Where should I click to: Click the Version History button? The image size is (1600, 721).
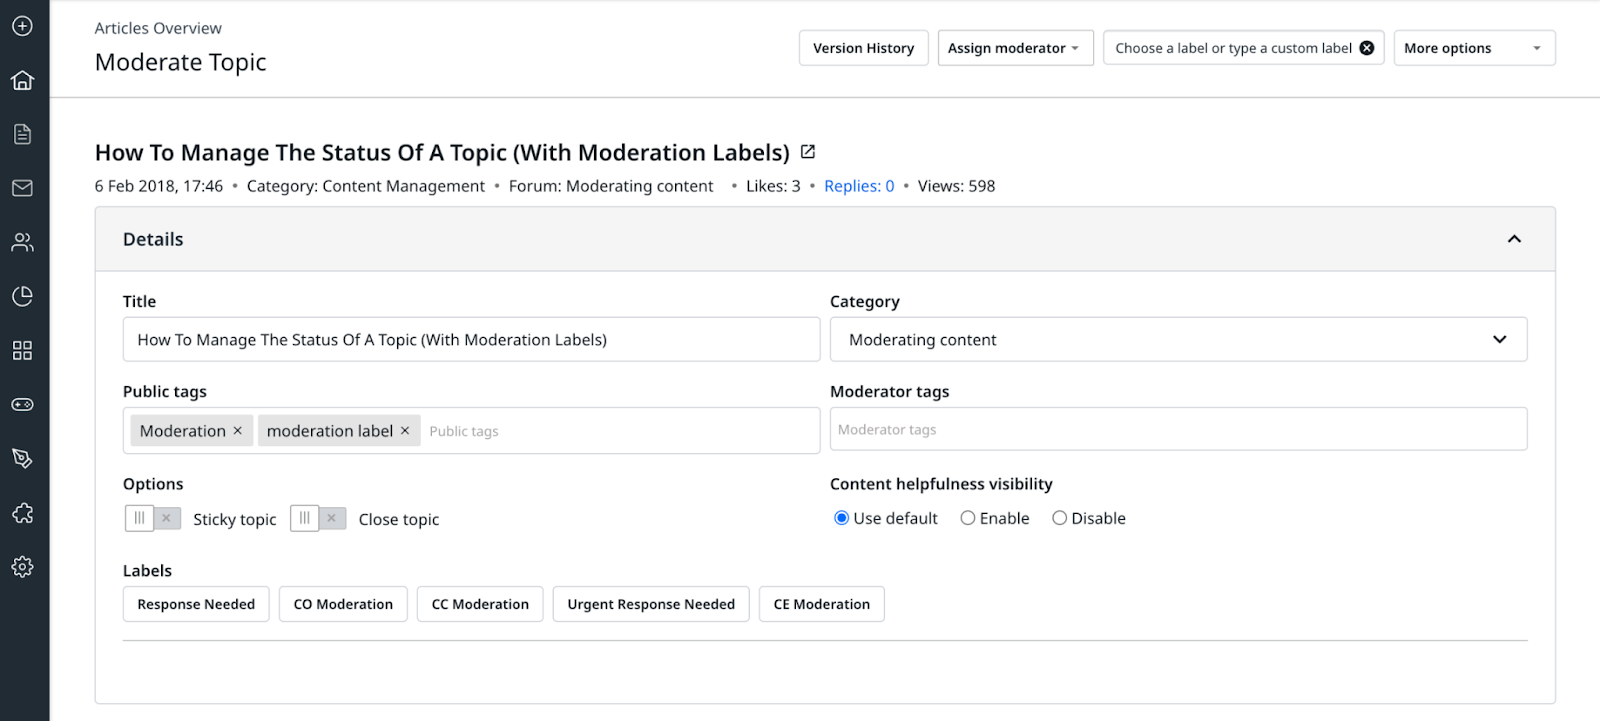(863, 48)
